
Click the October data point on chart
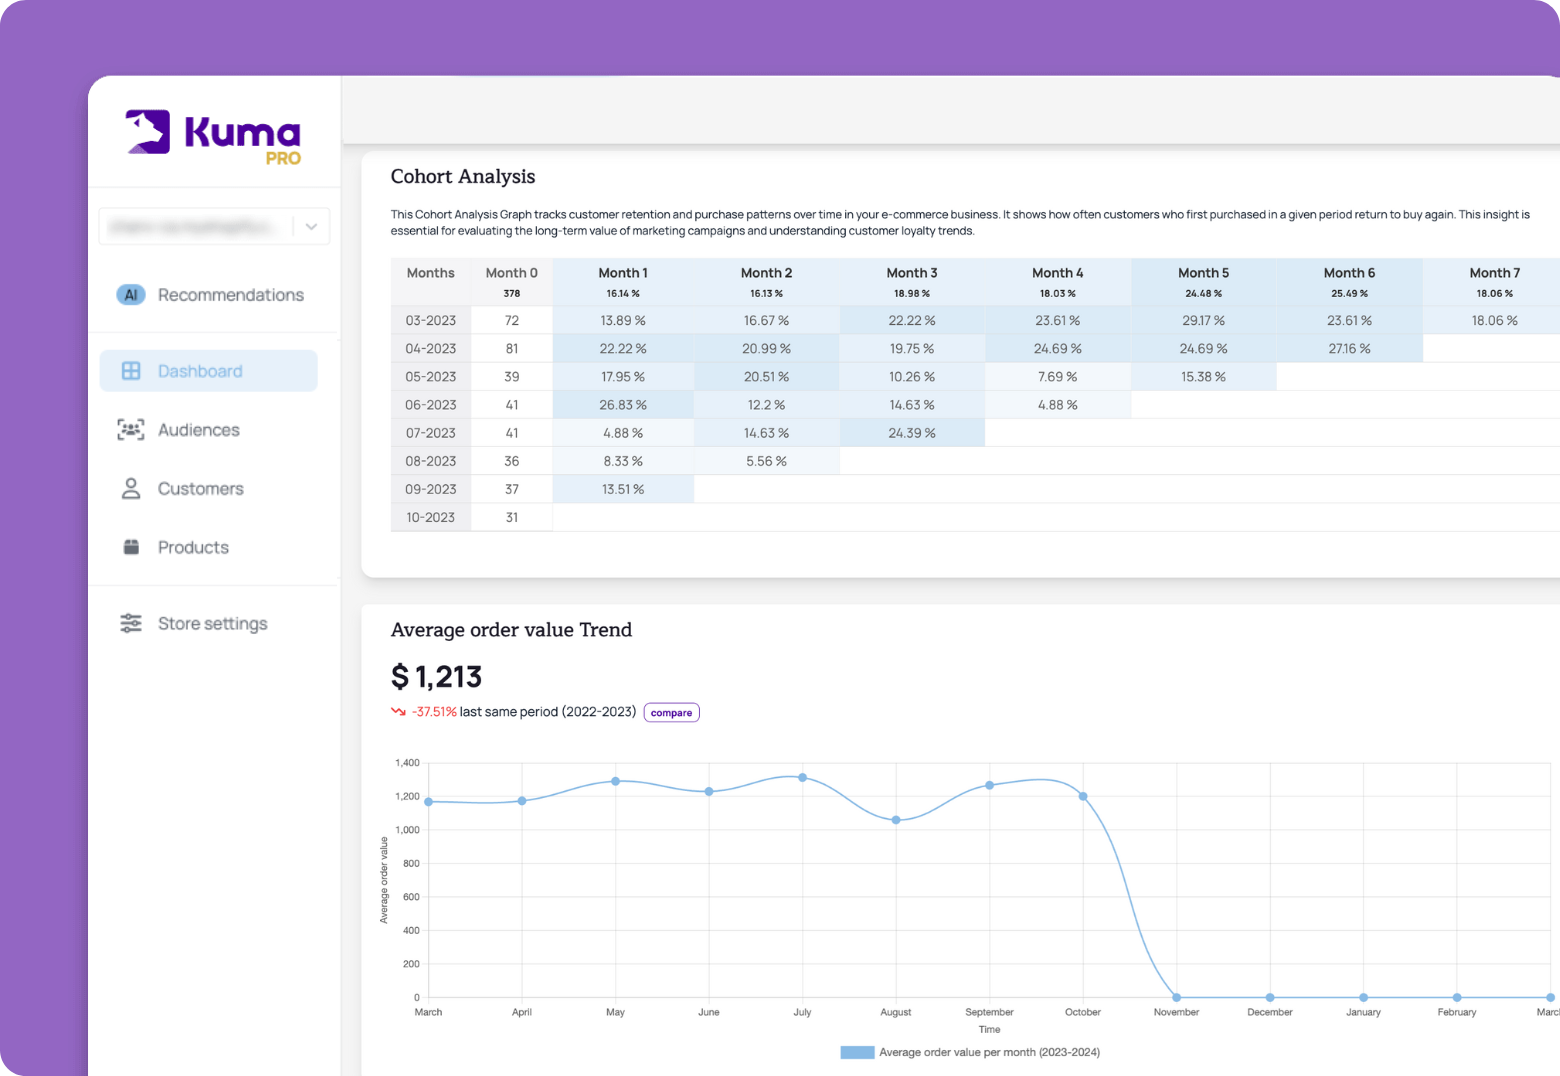1083,796
